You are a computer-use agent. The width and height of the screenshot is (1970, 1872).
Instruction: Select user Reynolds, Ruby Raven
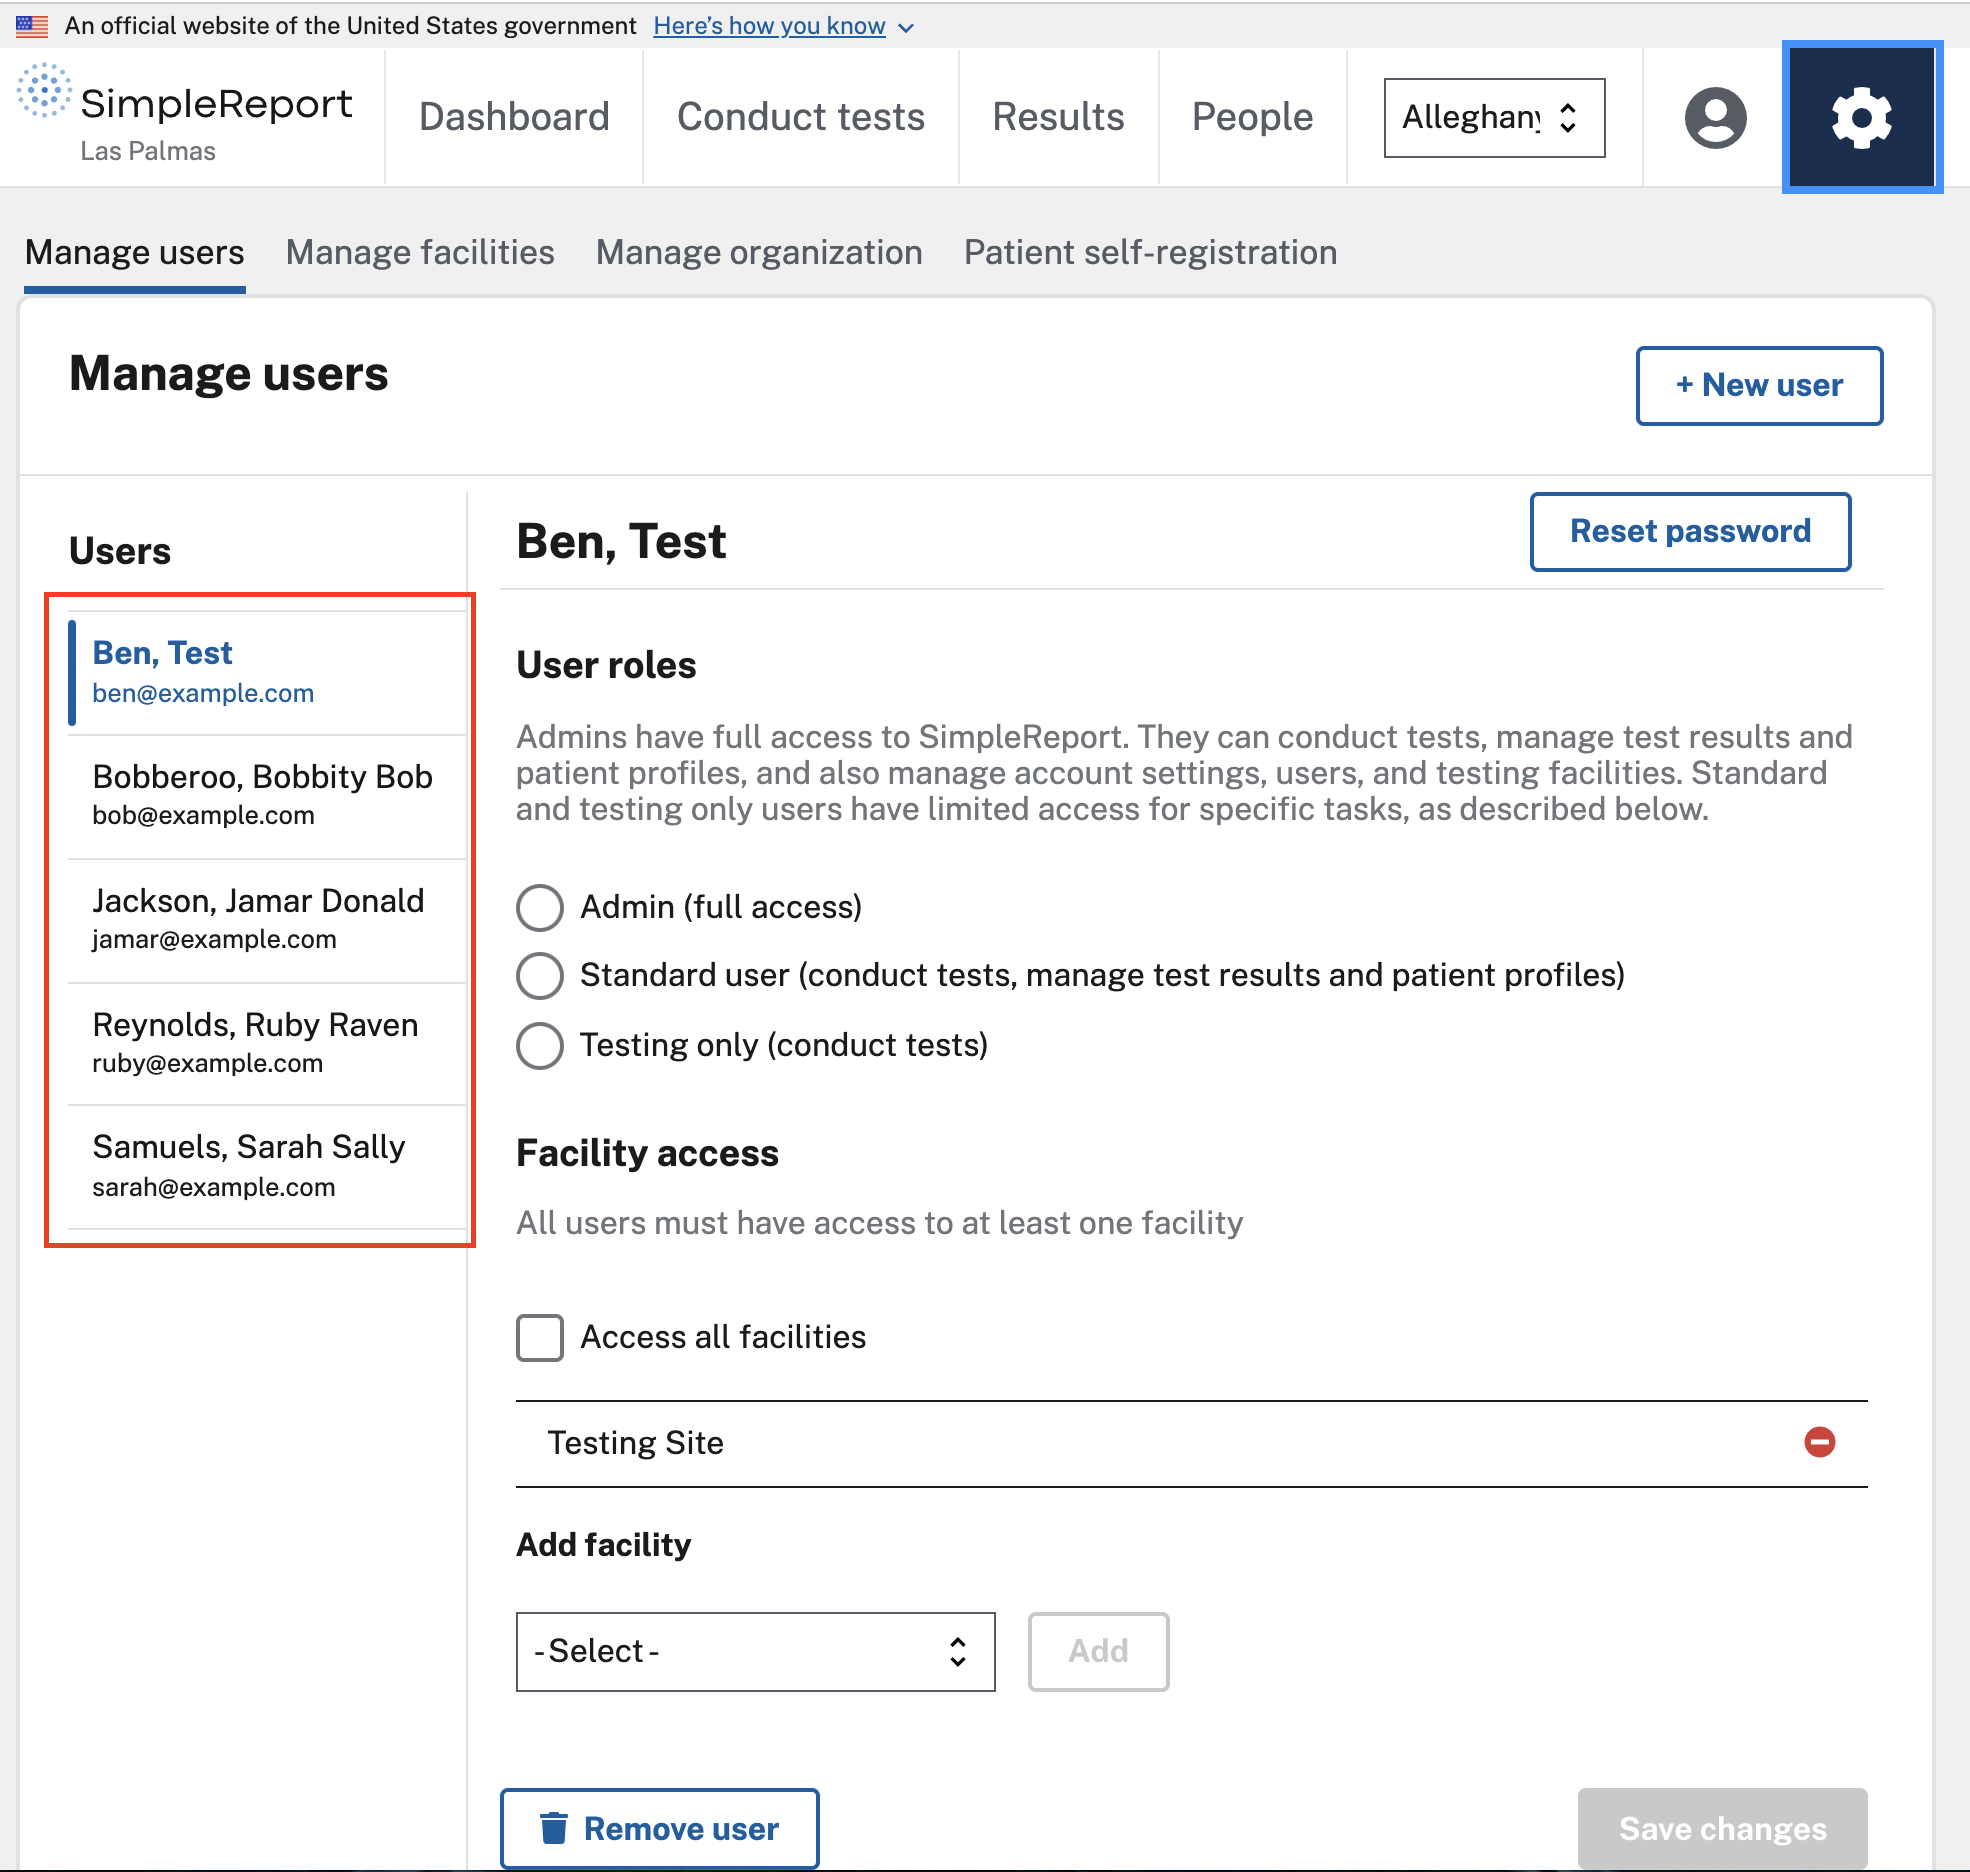[x=267, y=1043]
